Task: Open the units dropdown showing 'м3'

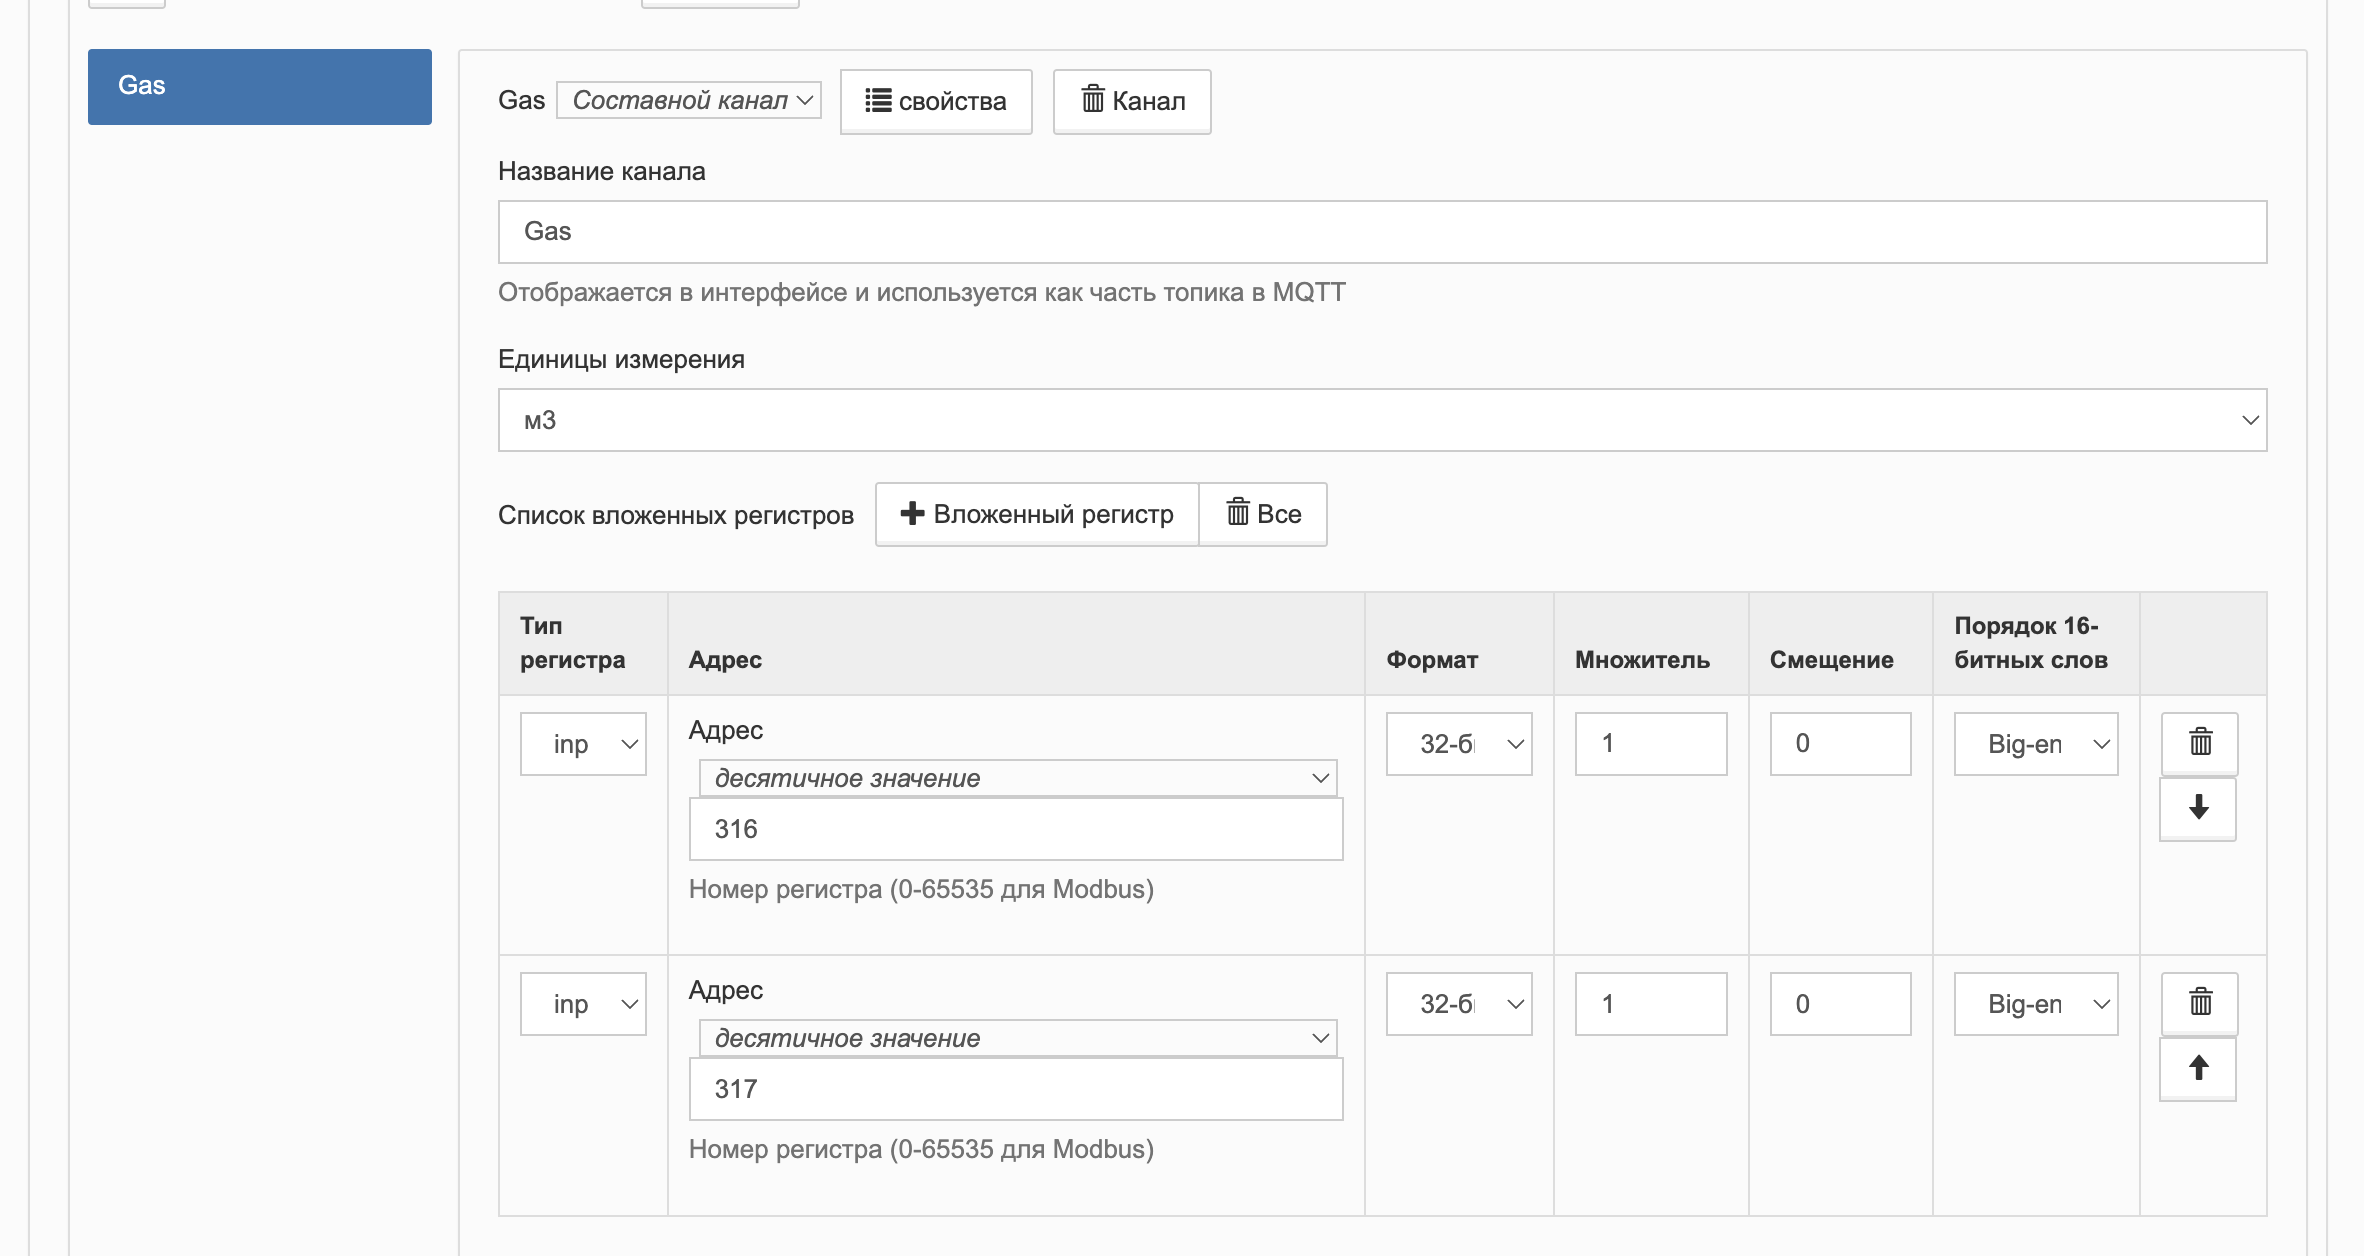Action: (1382, 420)
